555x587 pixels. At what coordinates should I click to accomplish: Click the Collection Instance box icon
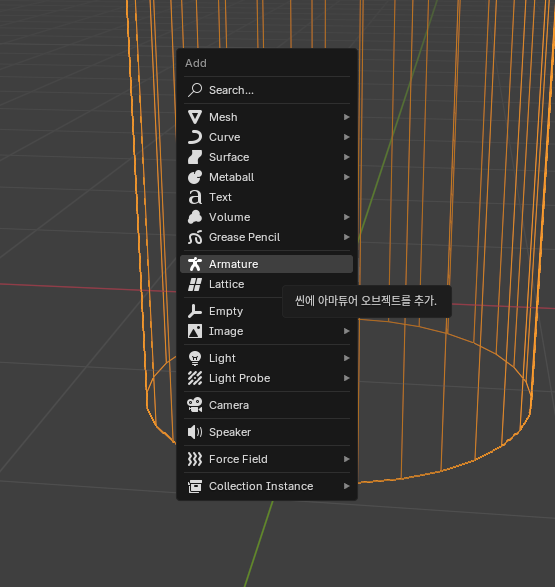195,486
